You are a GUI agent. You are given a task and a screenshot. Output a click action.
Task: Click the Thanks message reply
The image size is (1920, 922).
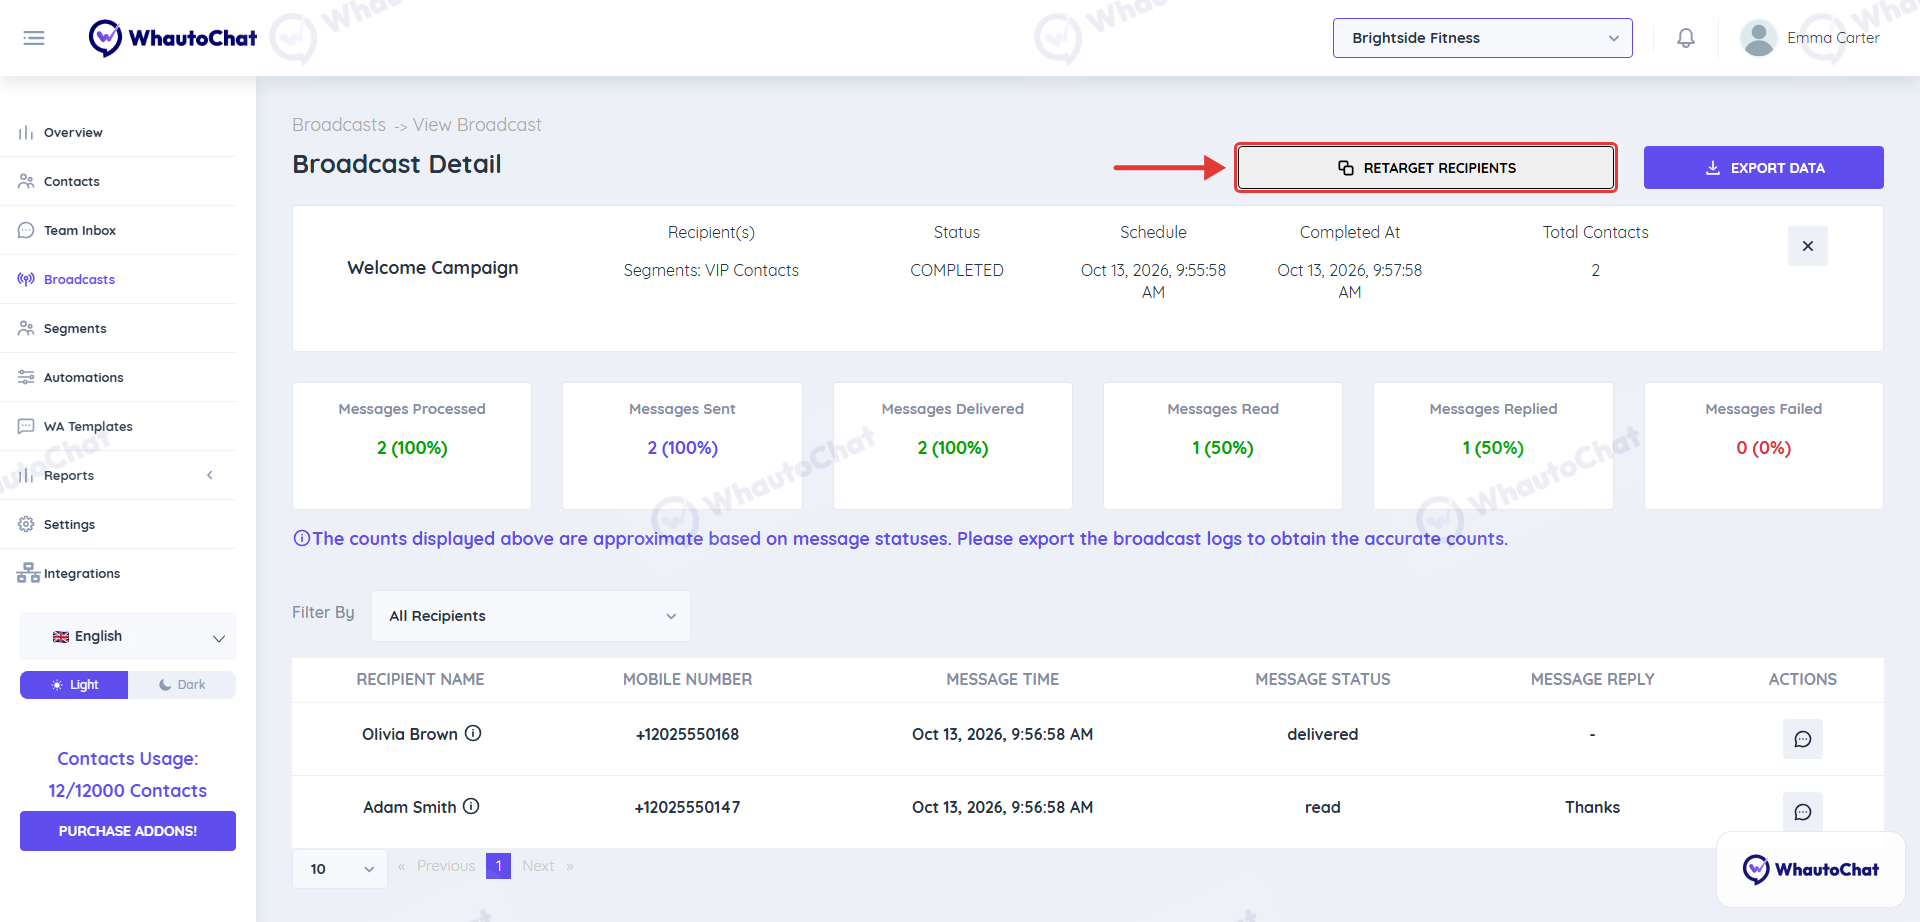click(x=1592, y=807)
